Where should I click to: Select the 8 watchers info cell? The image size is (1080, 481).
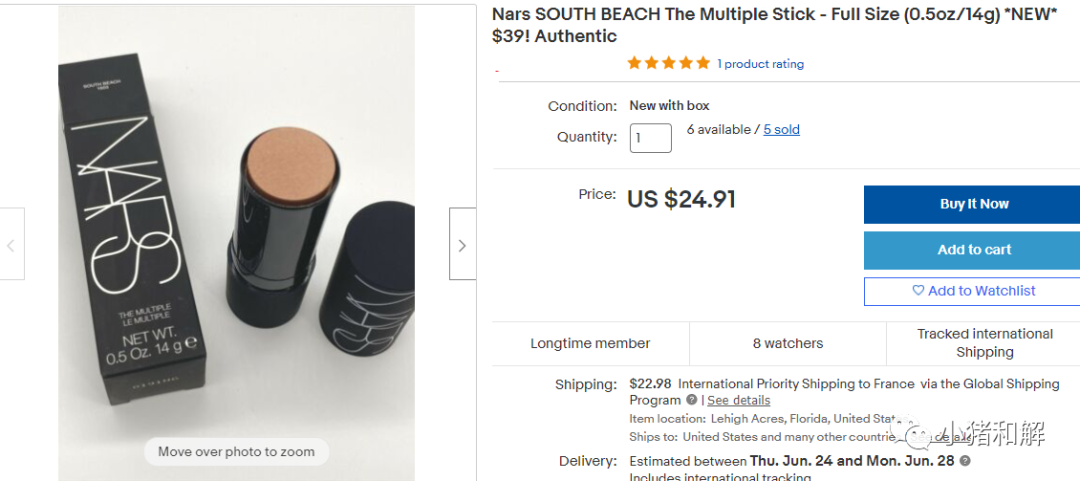coord(788,343)
